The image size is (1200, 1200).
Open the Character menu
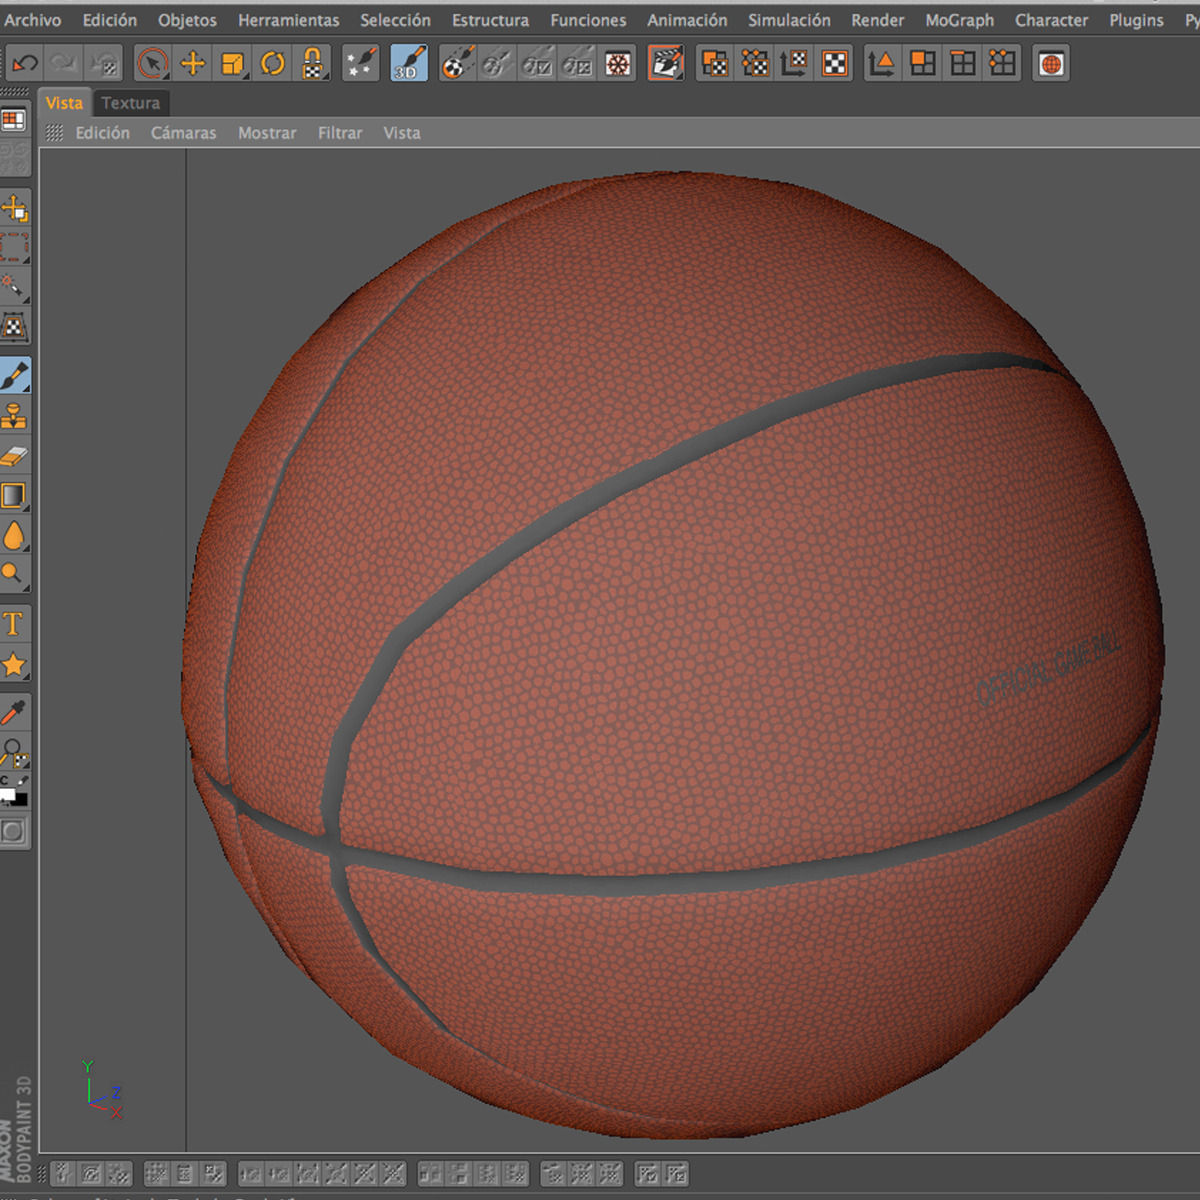point(1051,20)
